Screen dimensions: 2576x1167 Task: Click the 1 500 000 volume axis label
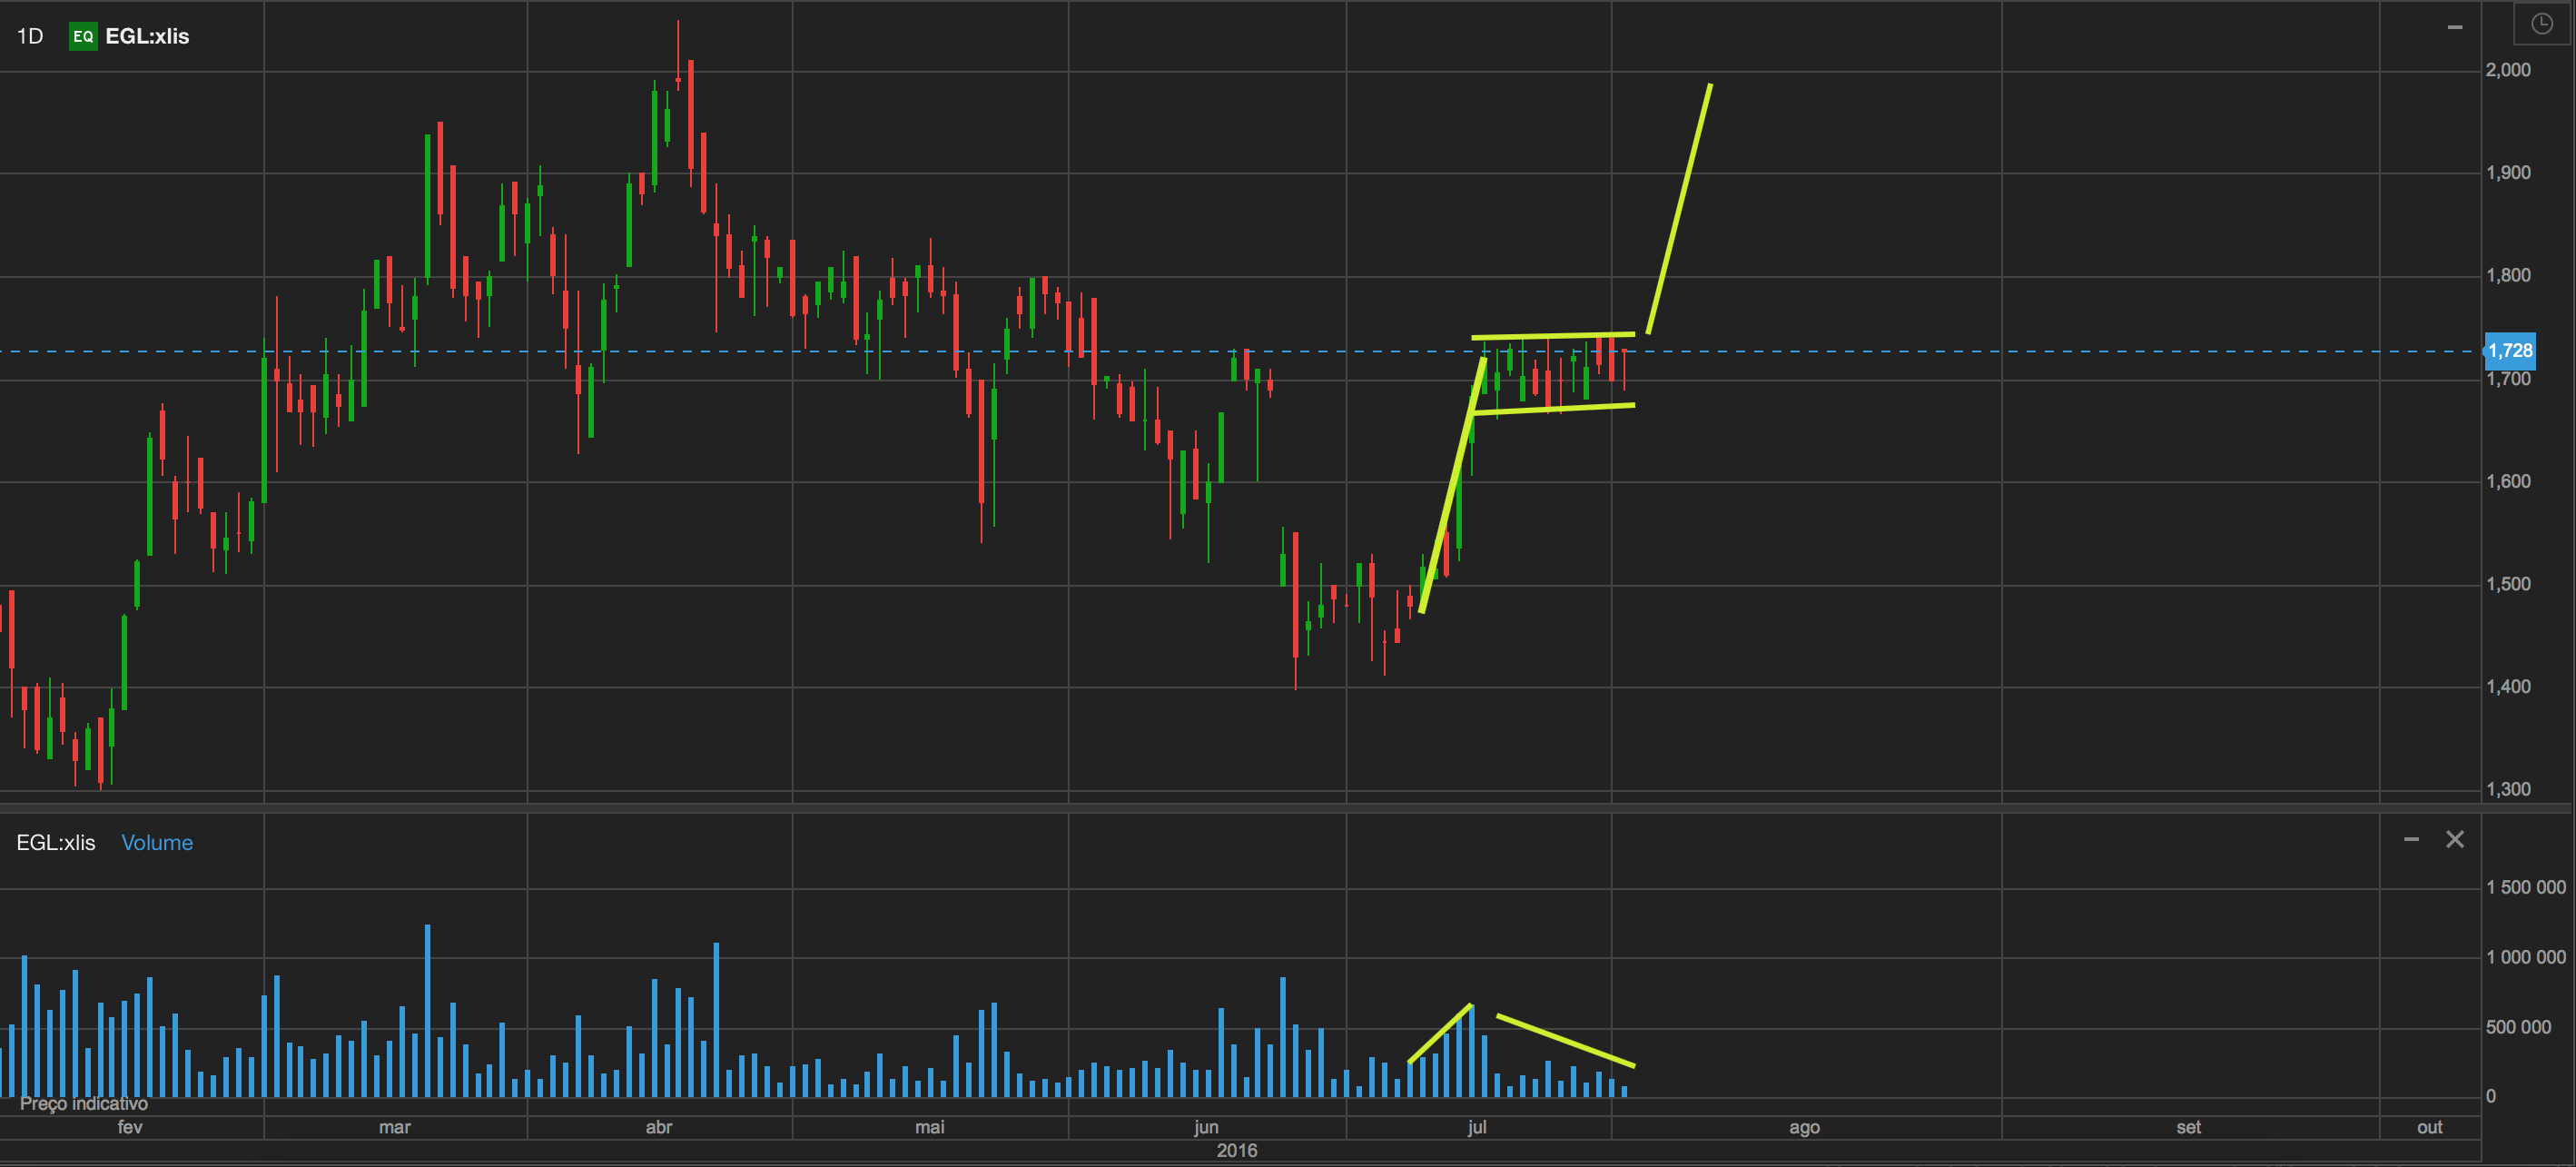point(2525,887)
